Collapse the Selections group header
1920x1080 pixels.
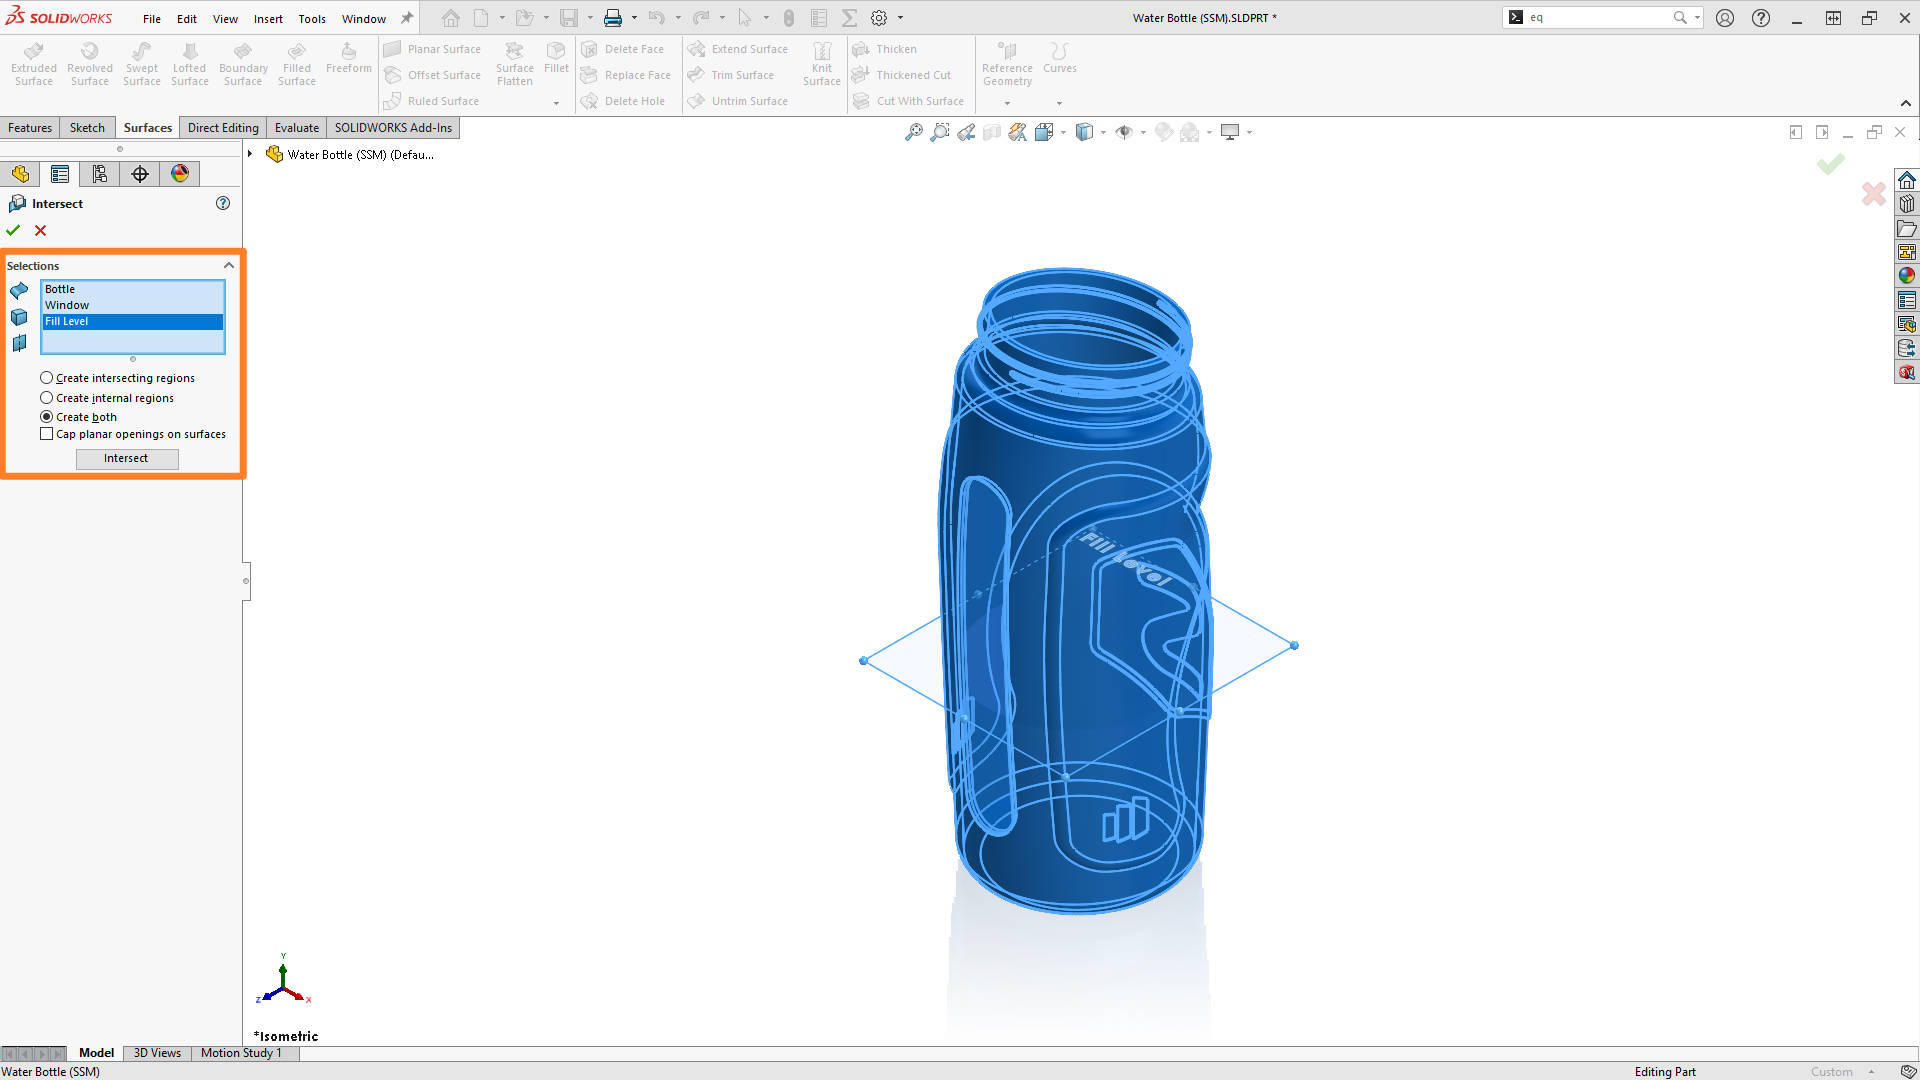click(x=229, y=265)
